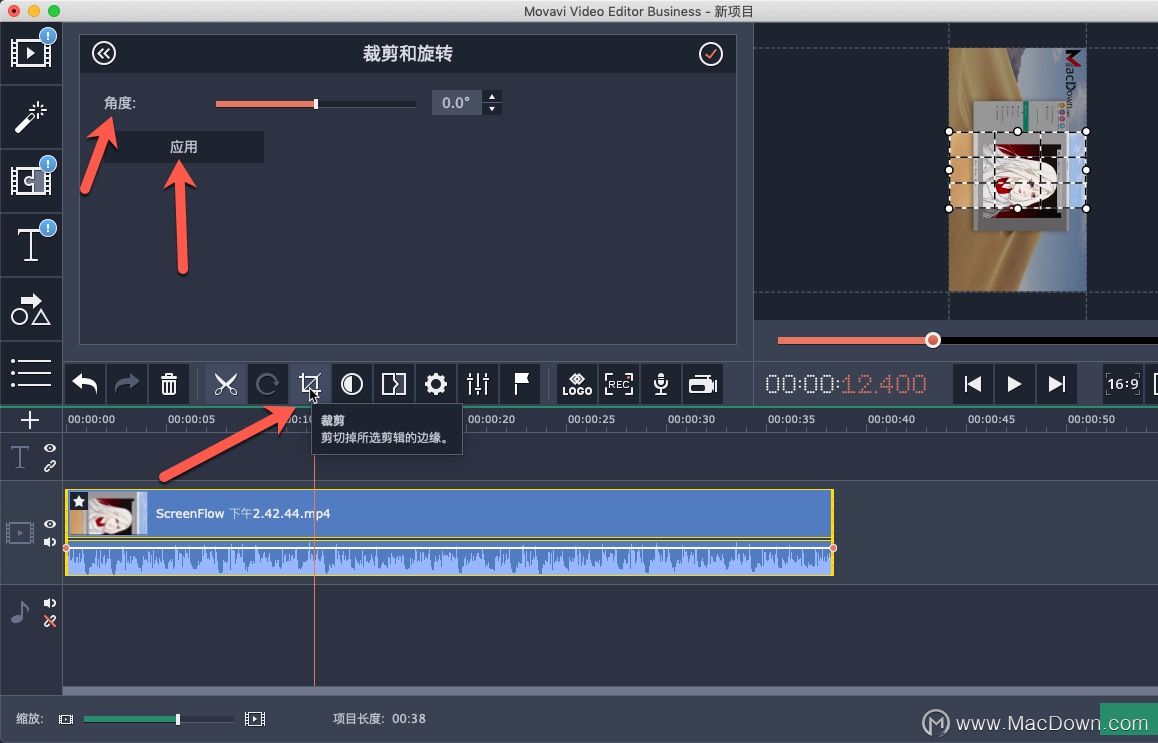Mute the music audio track
The height and width of the screenshot is (743, 1158).
pos(49,603)
